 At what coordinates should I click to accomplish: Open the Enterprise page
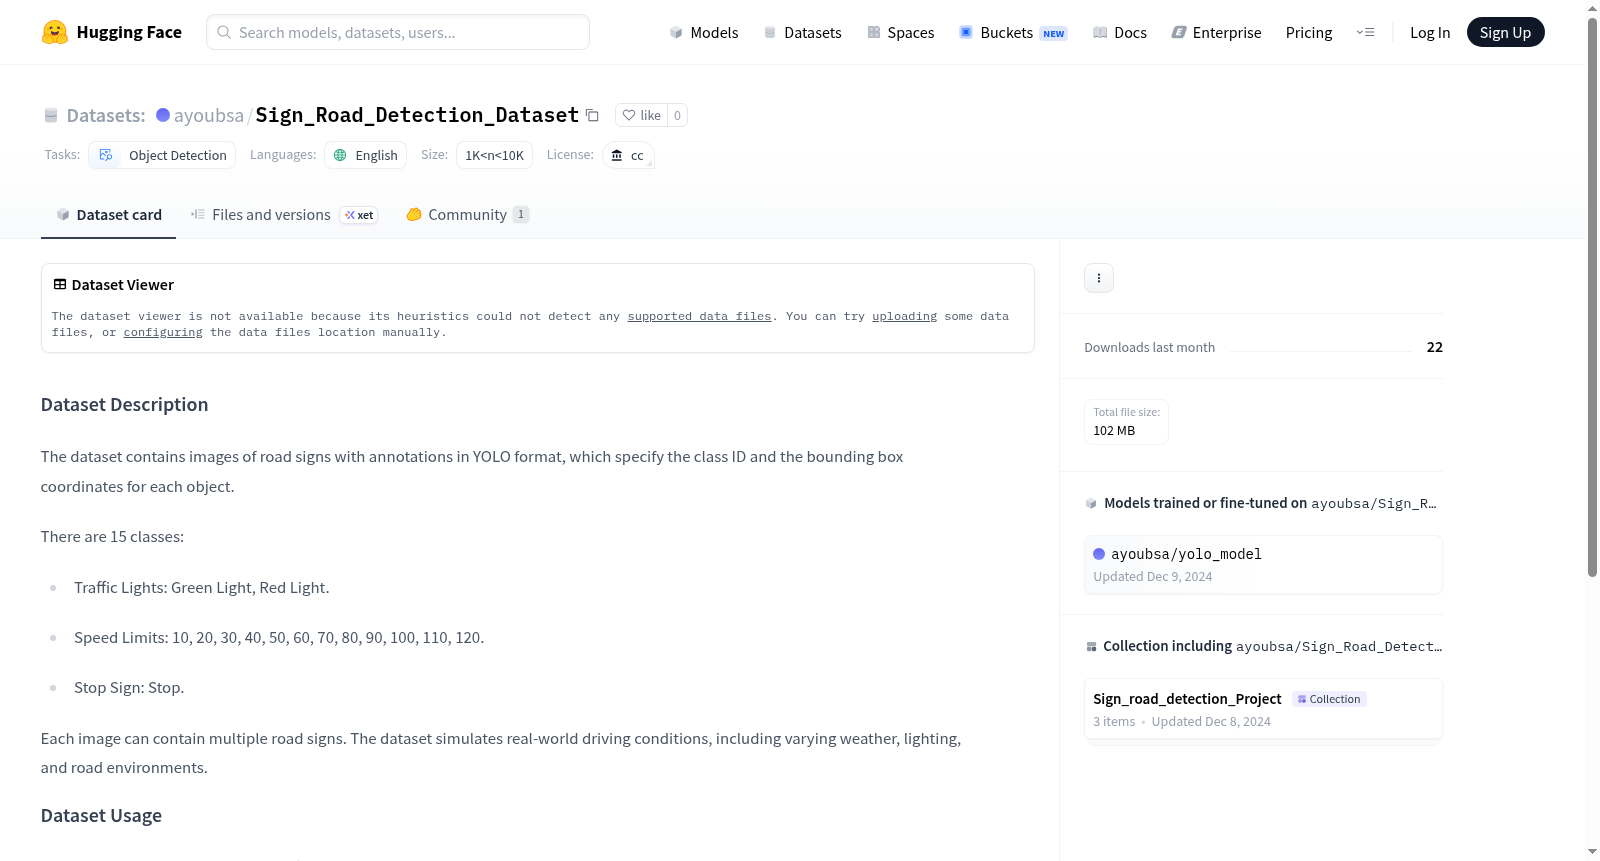[x=1216, y=32]
